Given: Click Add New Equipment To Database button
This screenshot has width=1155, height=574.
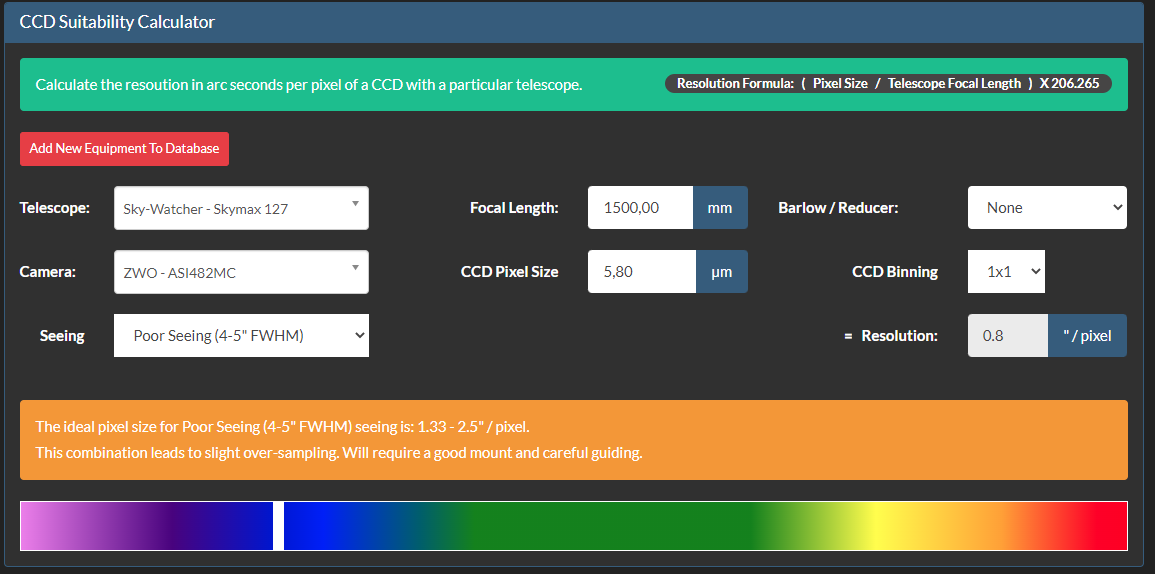Looking at the screenshot, I should (x=124, y=149).
